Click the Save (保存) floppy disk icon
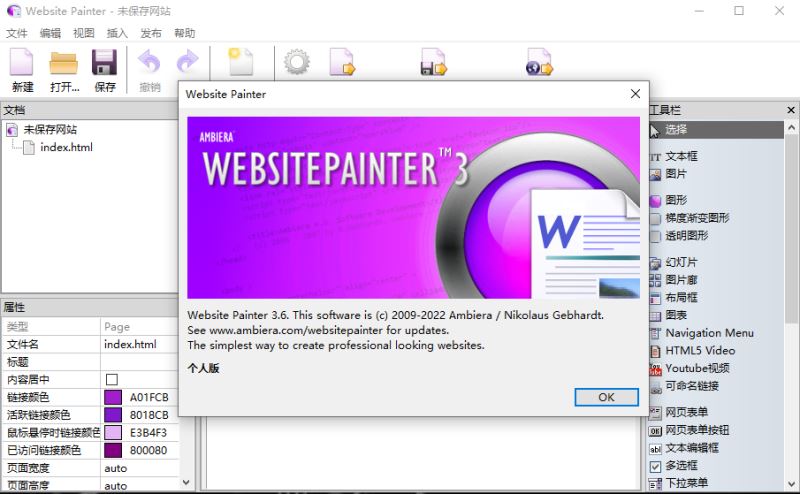800x494 pixels. [x=105, y=63]
